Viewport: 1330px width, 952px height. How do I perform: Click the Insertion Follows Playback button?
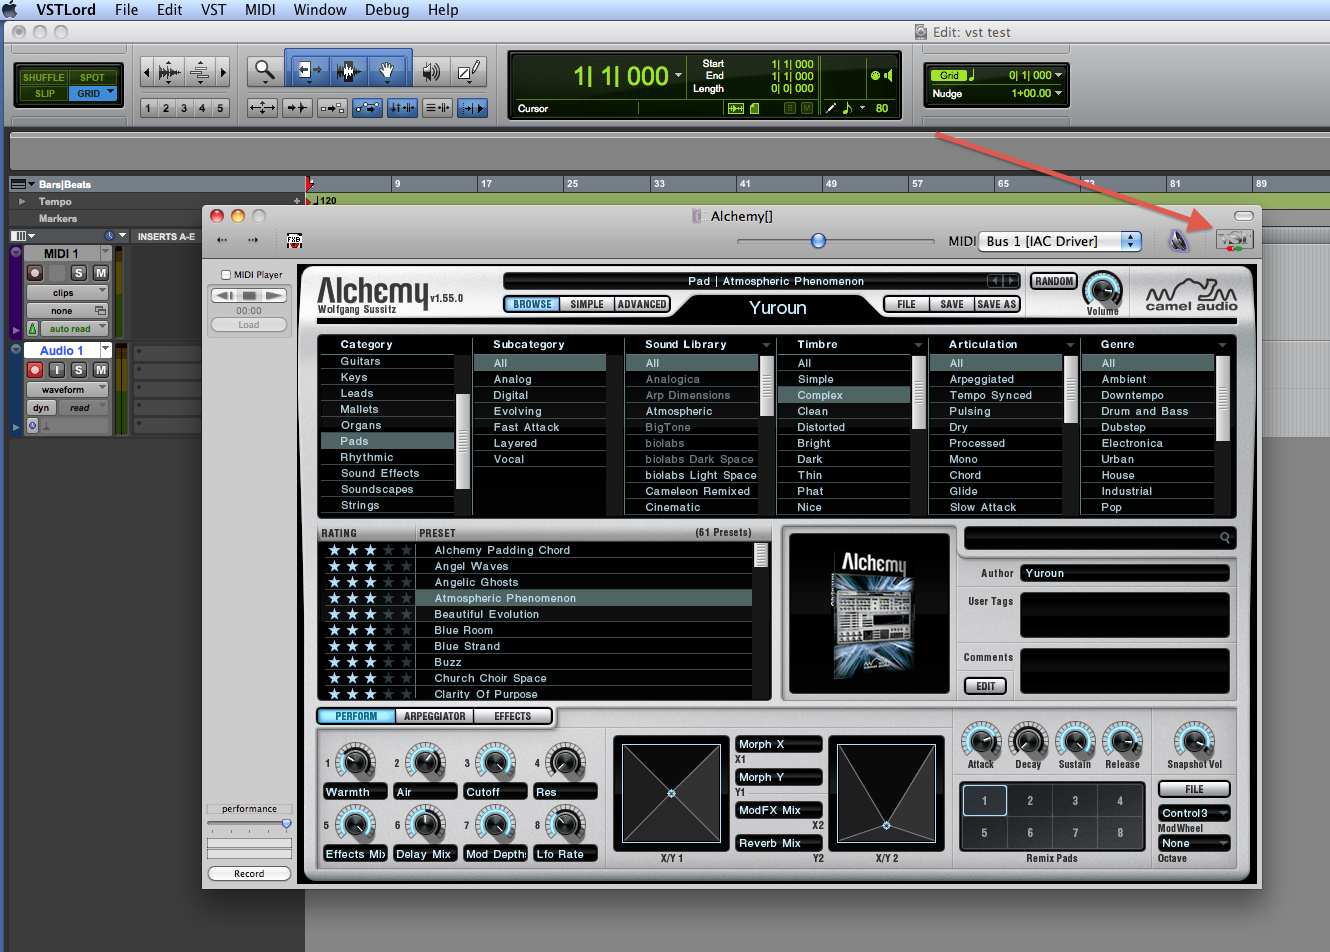pyautogui.click(x=472, y=108)
